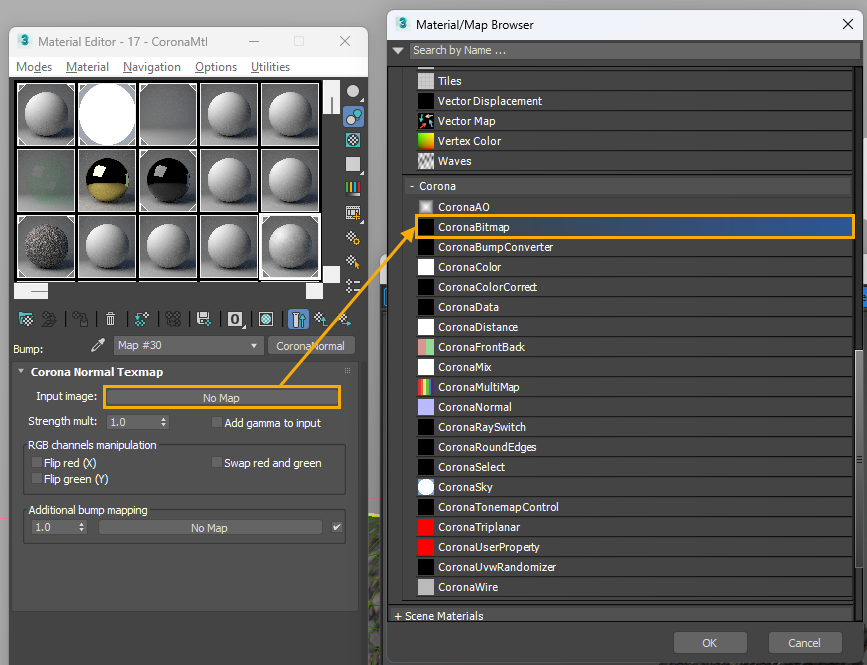
Task: Click the Material/Map Browser vertical scrollbar
Action: (x=859, y=459)
